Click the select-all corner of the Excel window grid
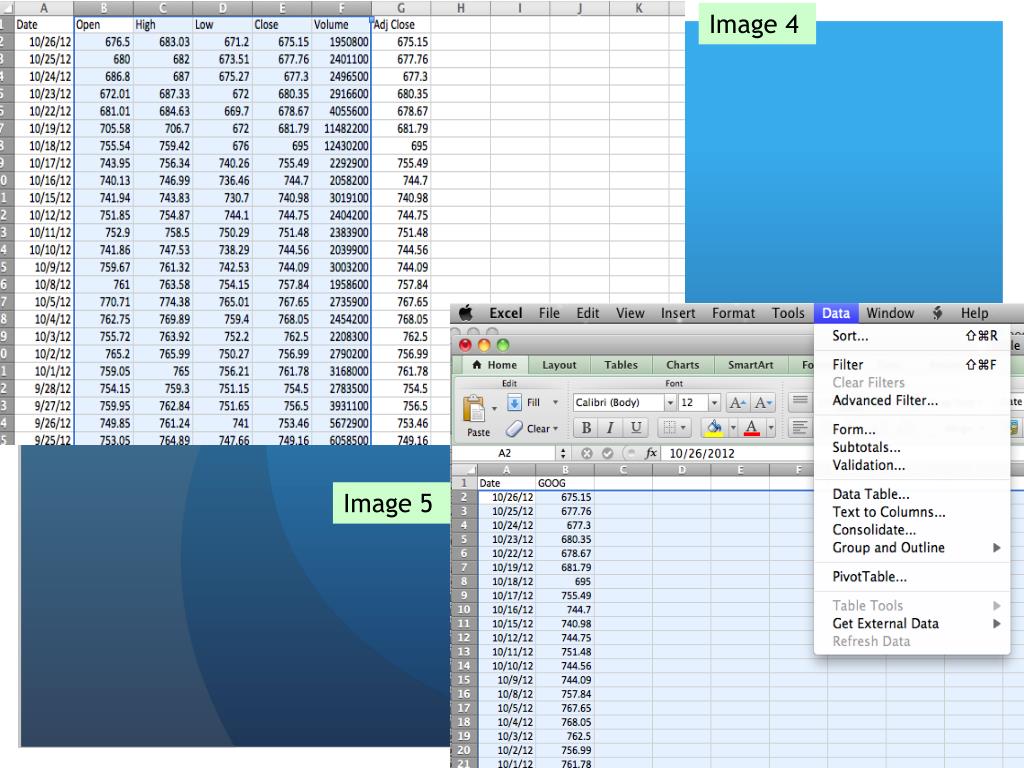 tap(464, 470)
